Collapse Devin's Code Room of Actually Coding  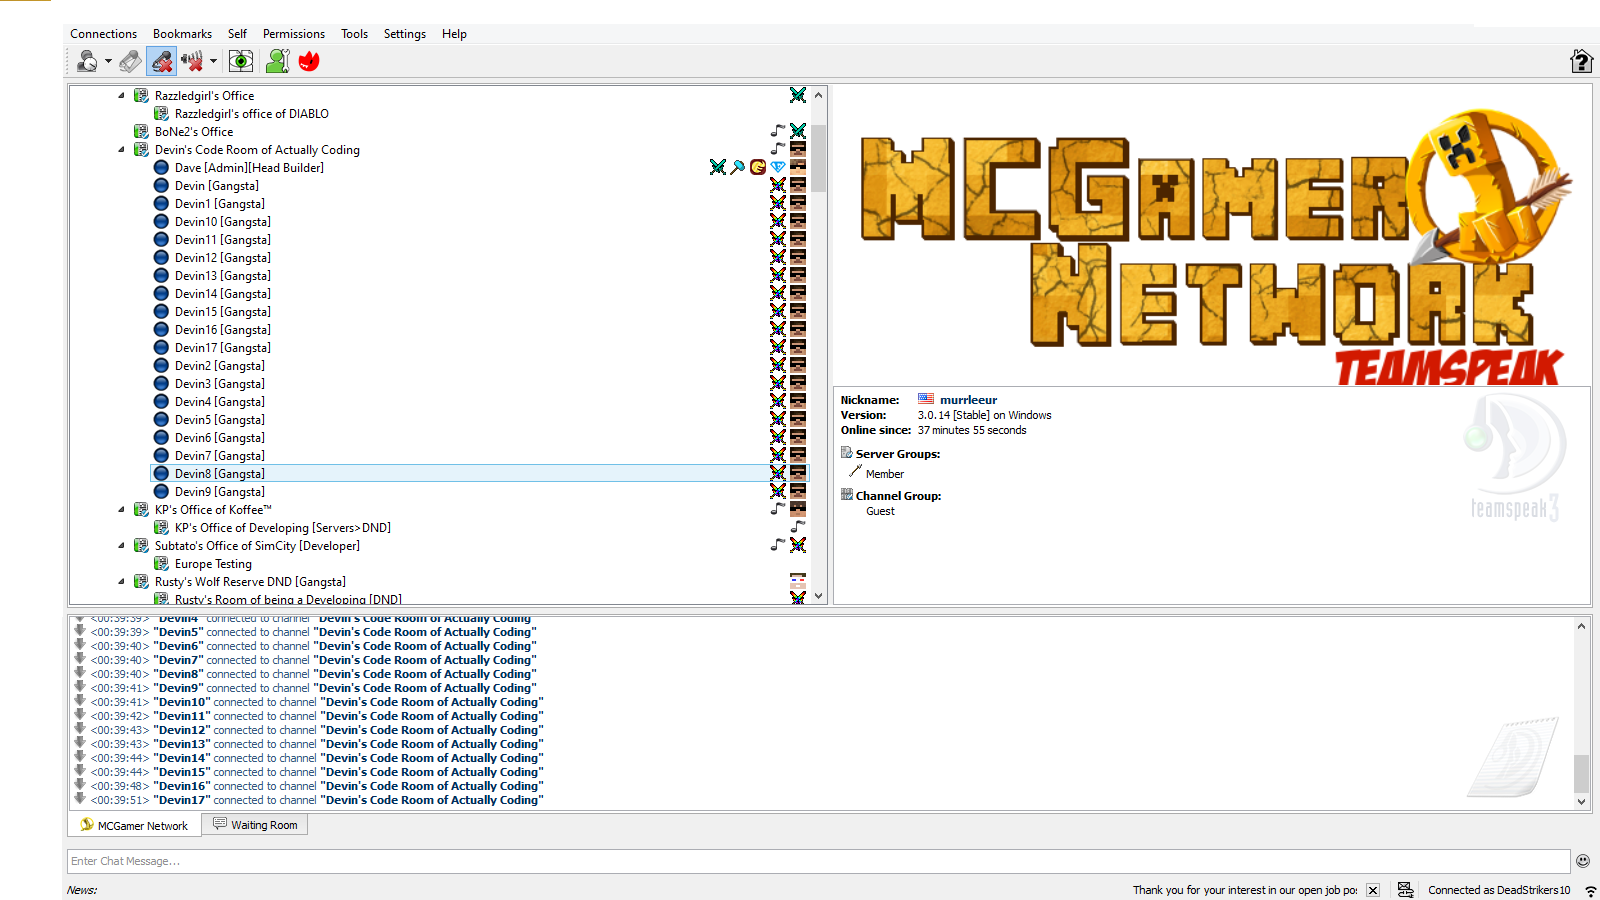122,150
